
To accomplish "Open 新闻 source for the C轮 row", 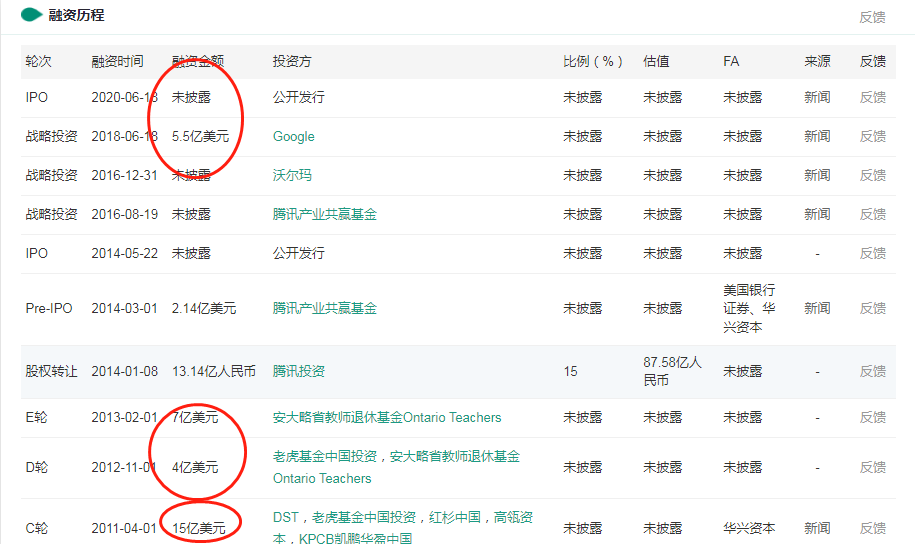I will click(x=817, y=527).
